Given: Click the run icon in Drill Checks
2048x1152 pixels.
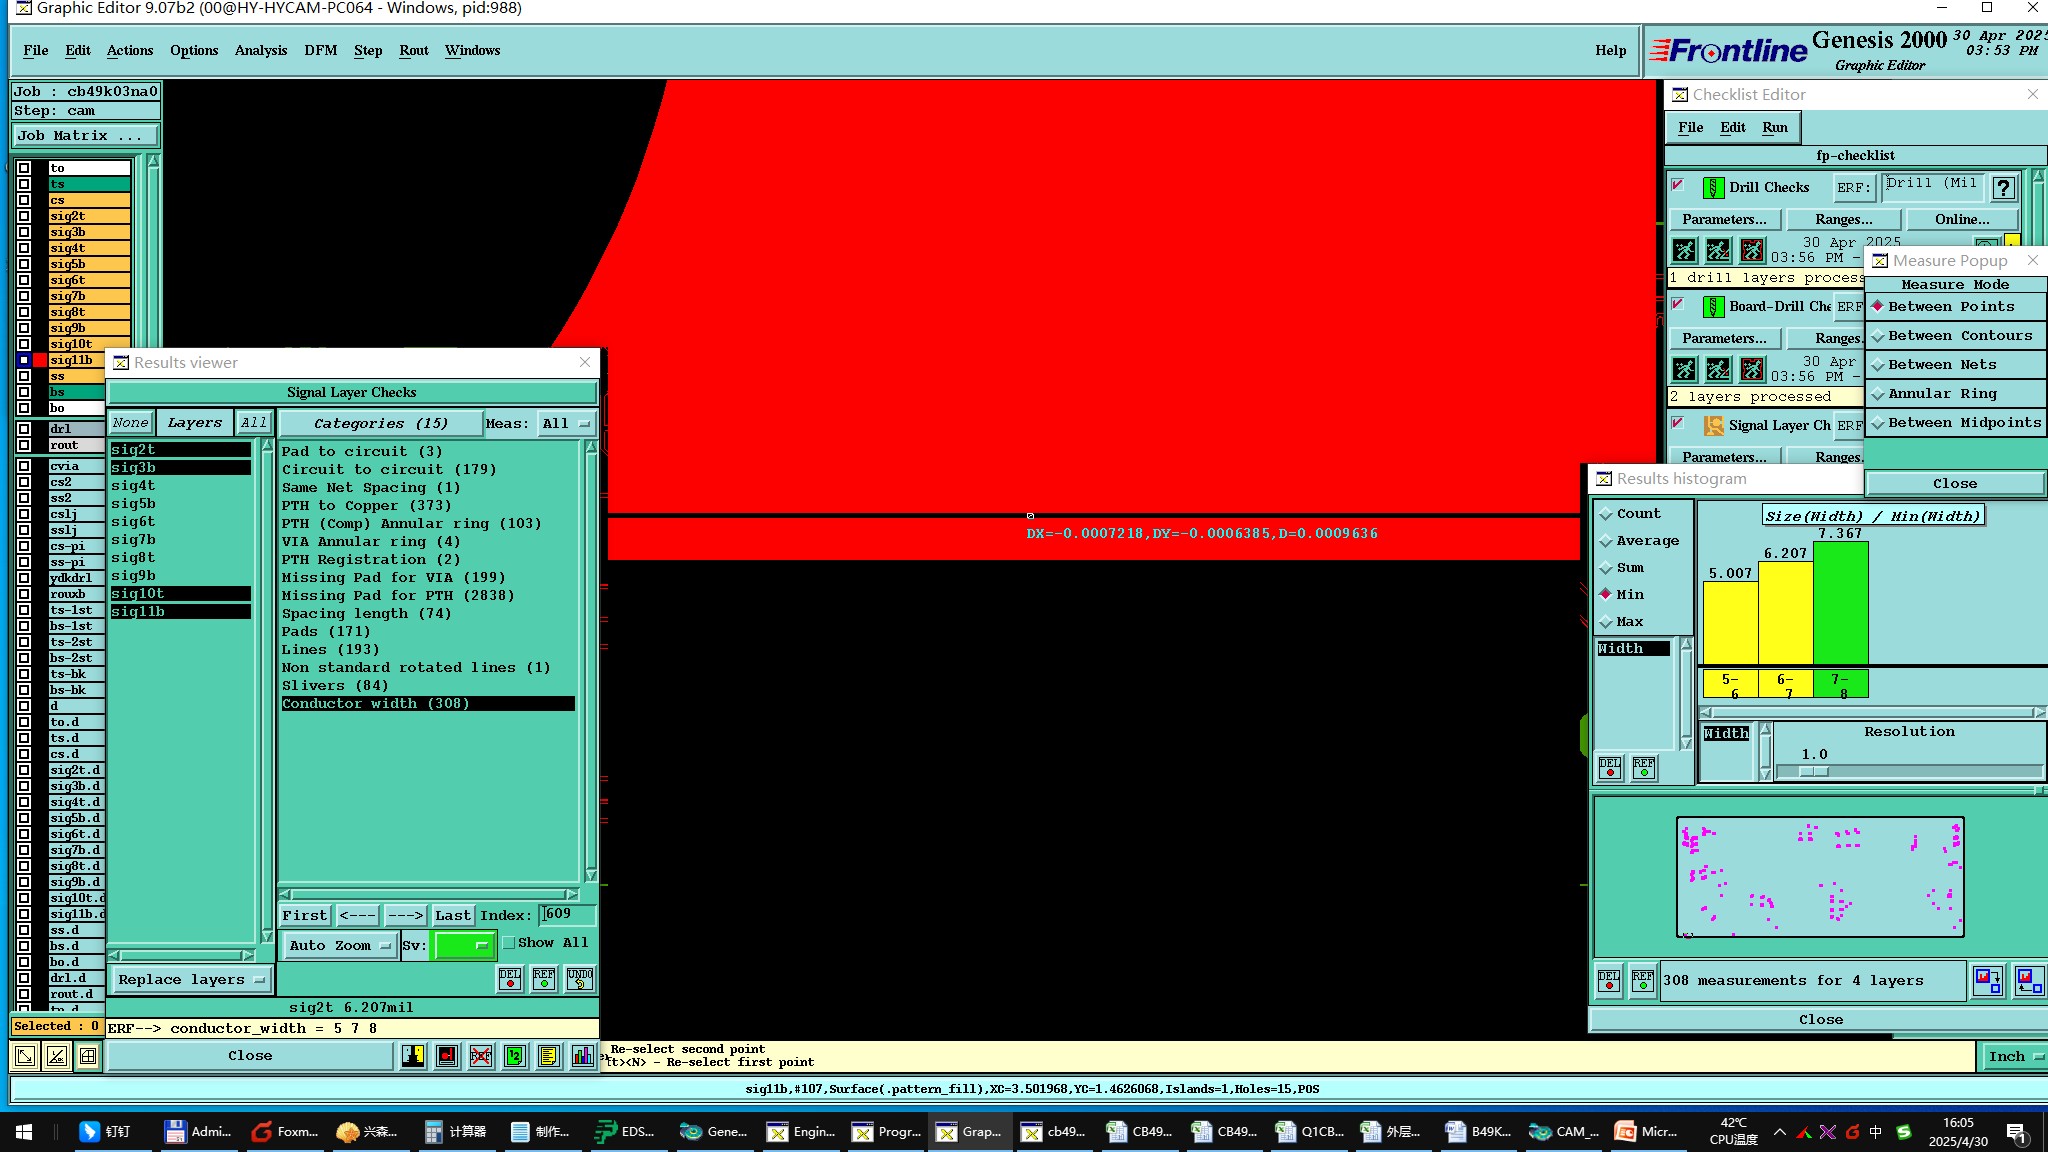Looking at the screenshot, I should click(x=1684, y=250).
